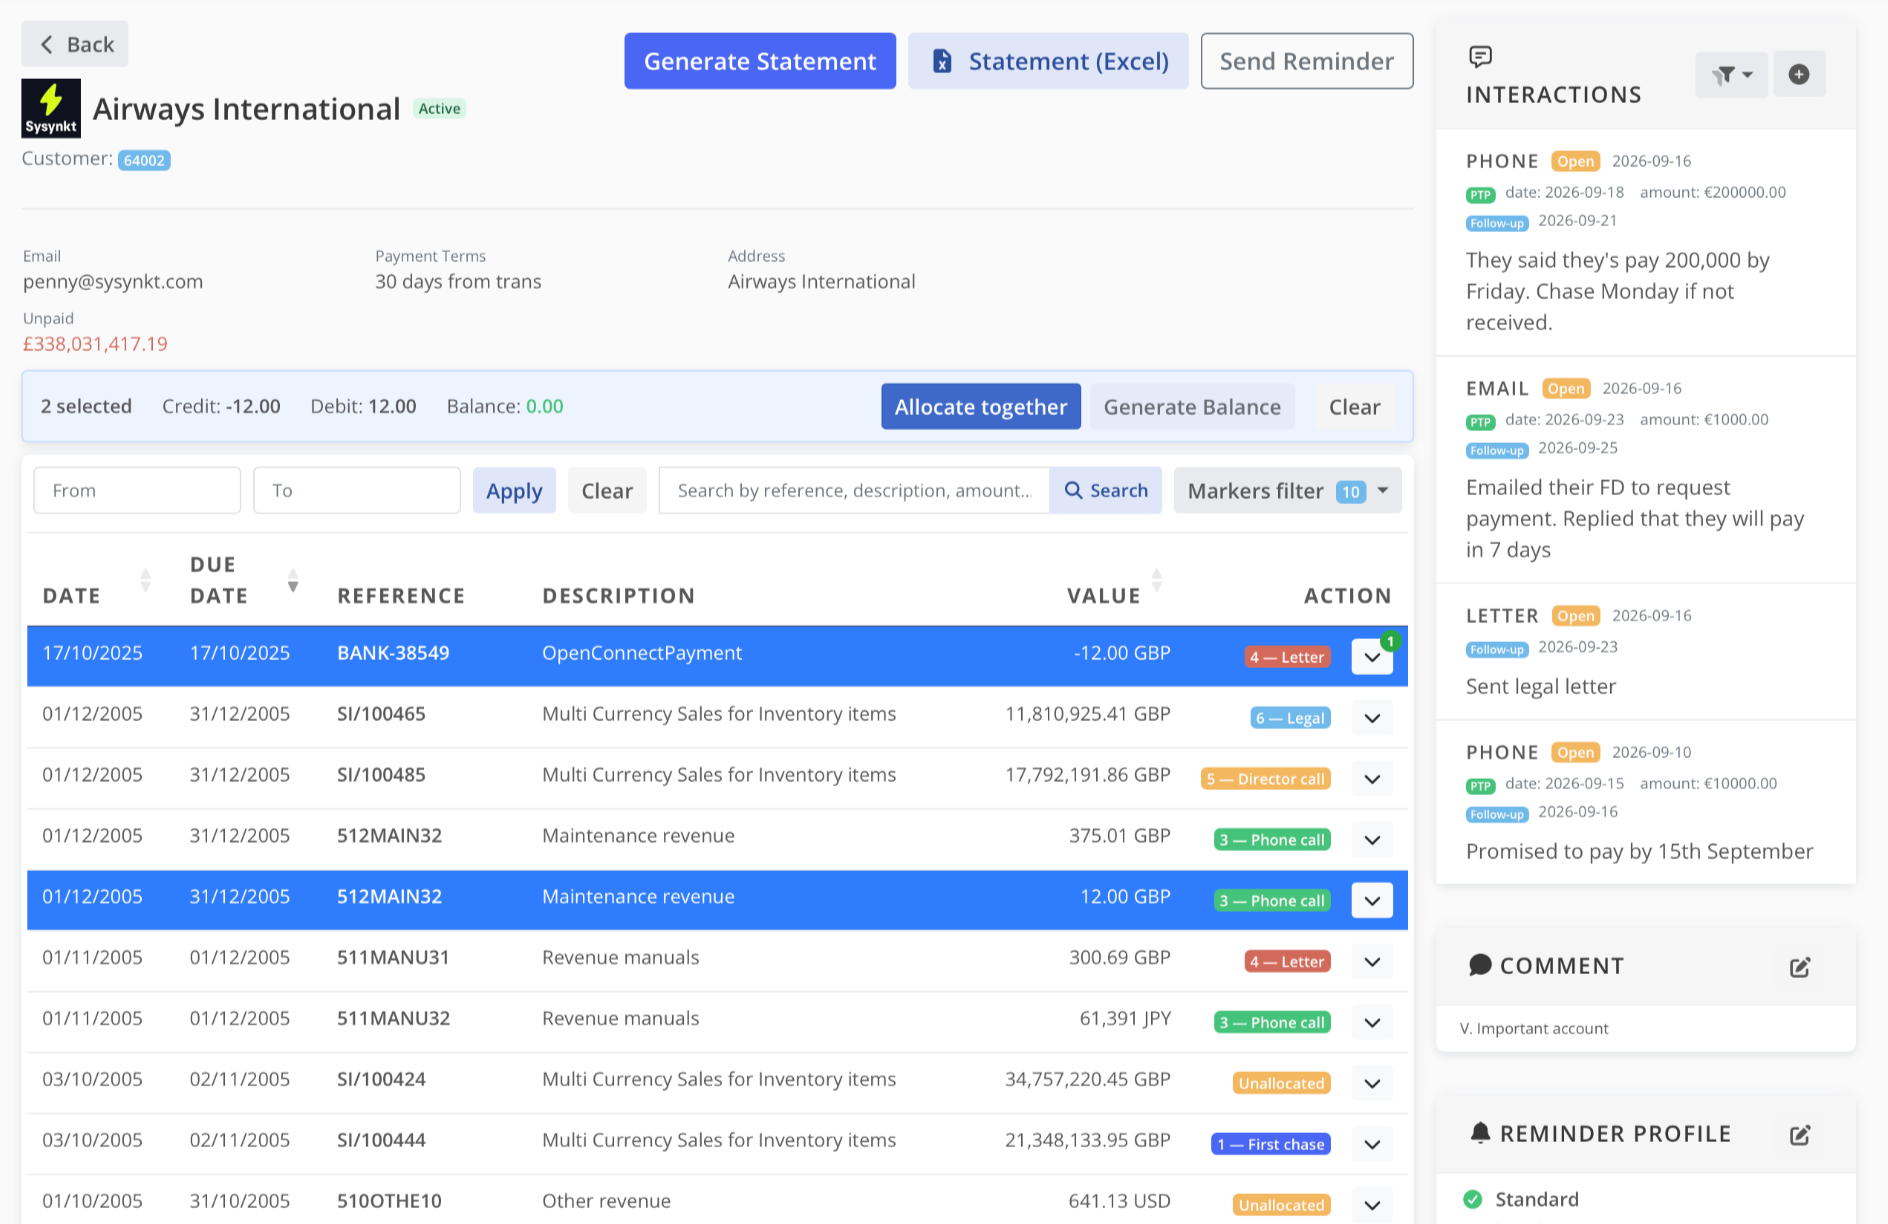Expand action chevron for 12.00 GBP row
The image size is (1888, 1224).
(1372, 901)
